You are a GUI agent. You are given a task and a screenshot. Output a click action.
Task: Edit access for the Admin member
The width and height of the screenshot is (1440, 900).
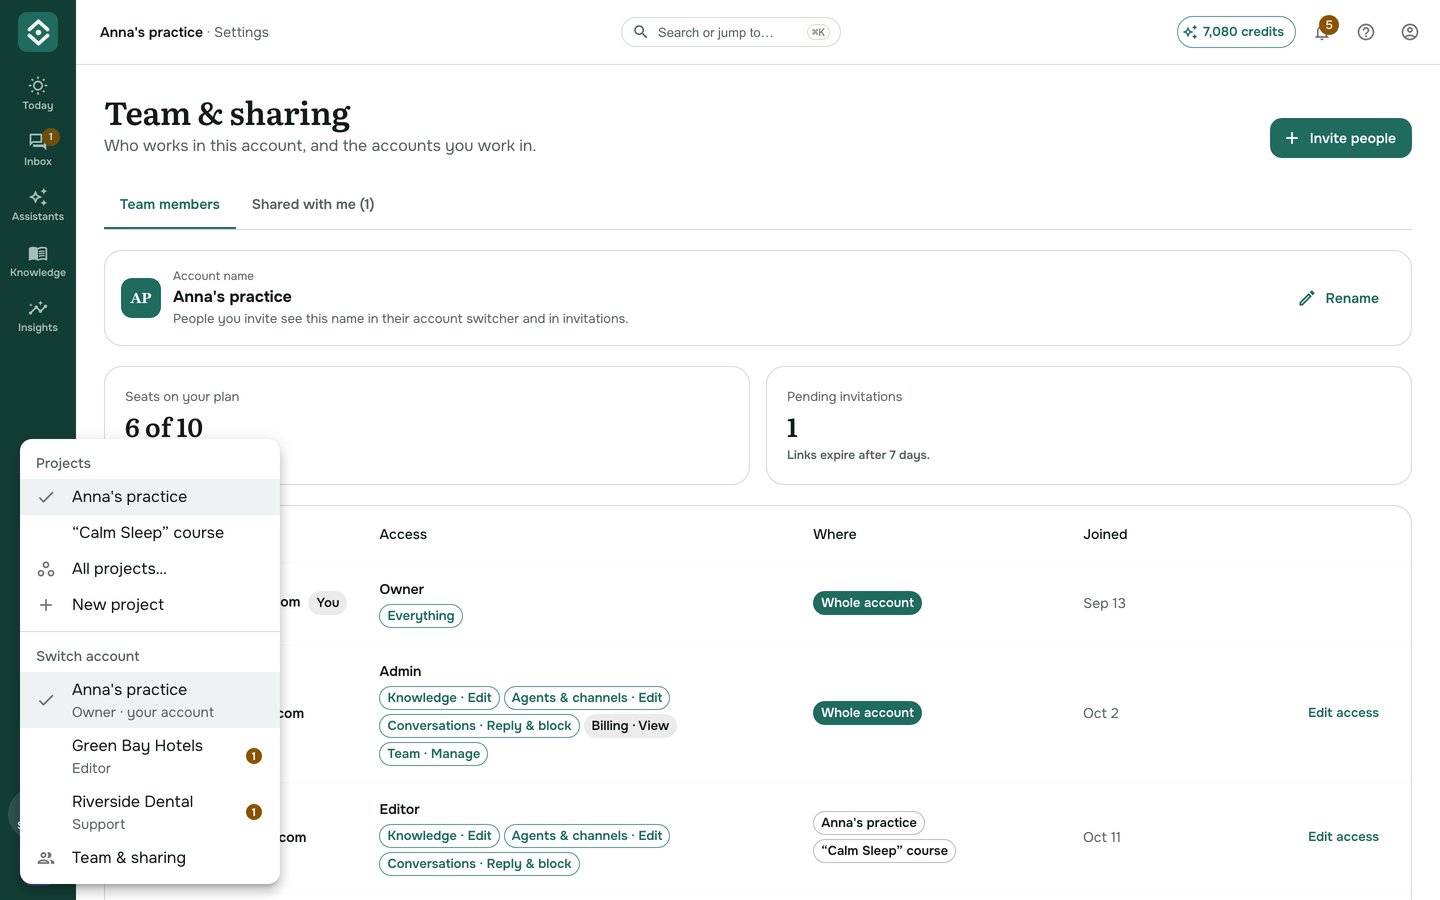(x=1343, y=713)
